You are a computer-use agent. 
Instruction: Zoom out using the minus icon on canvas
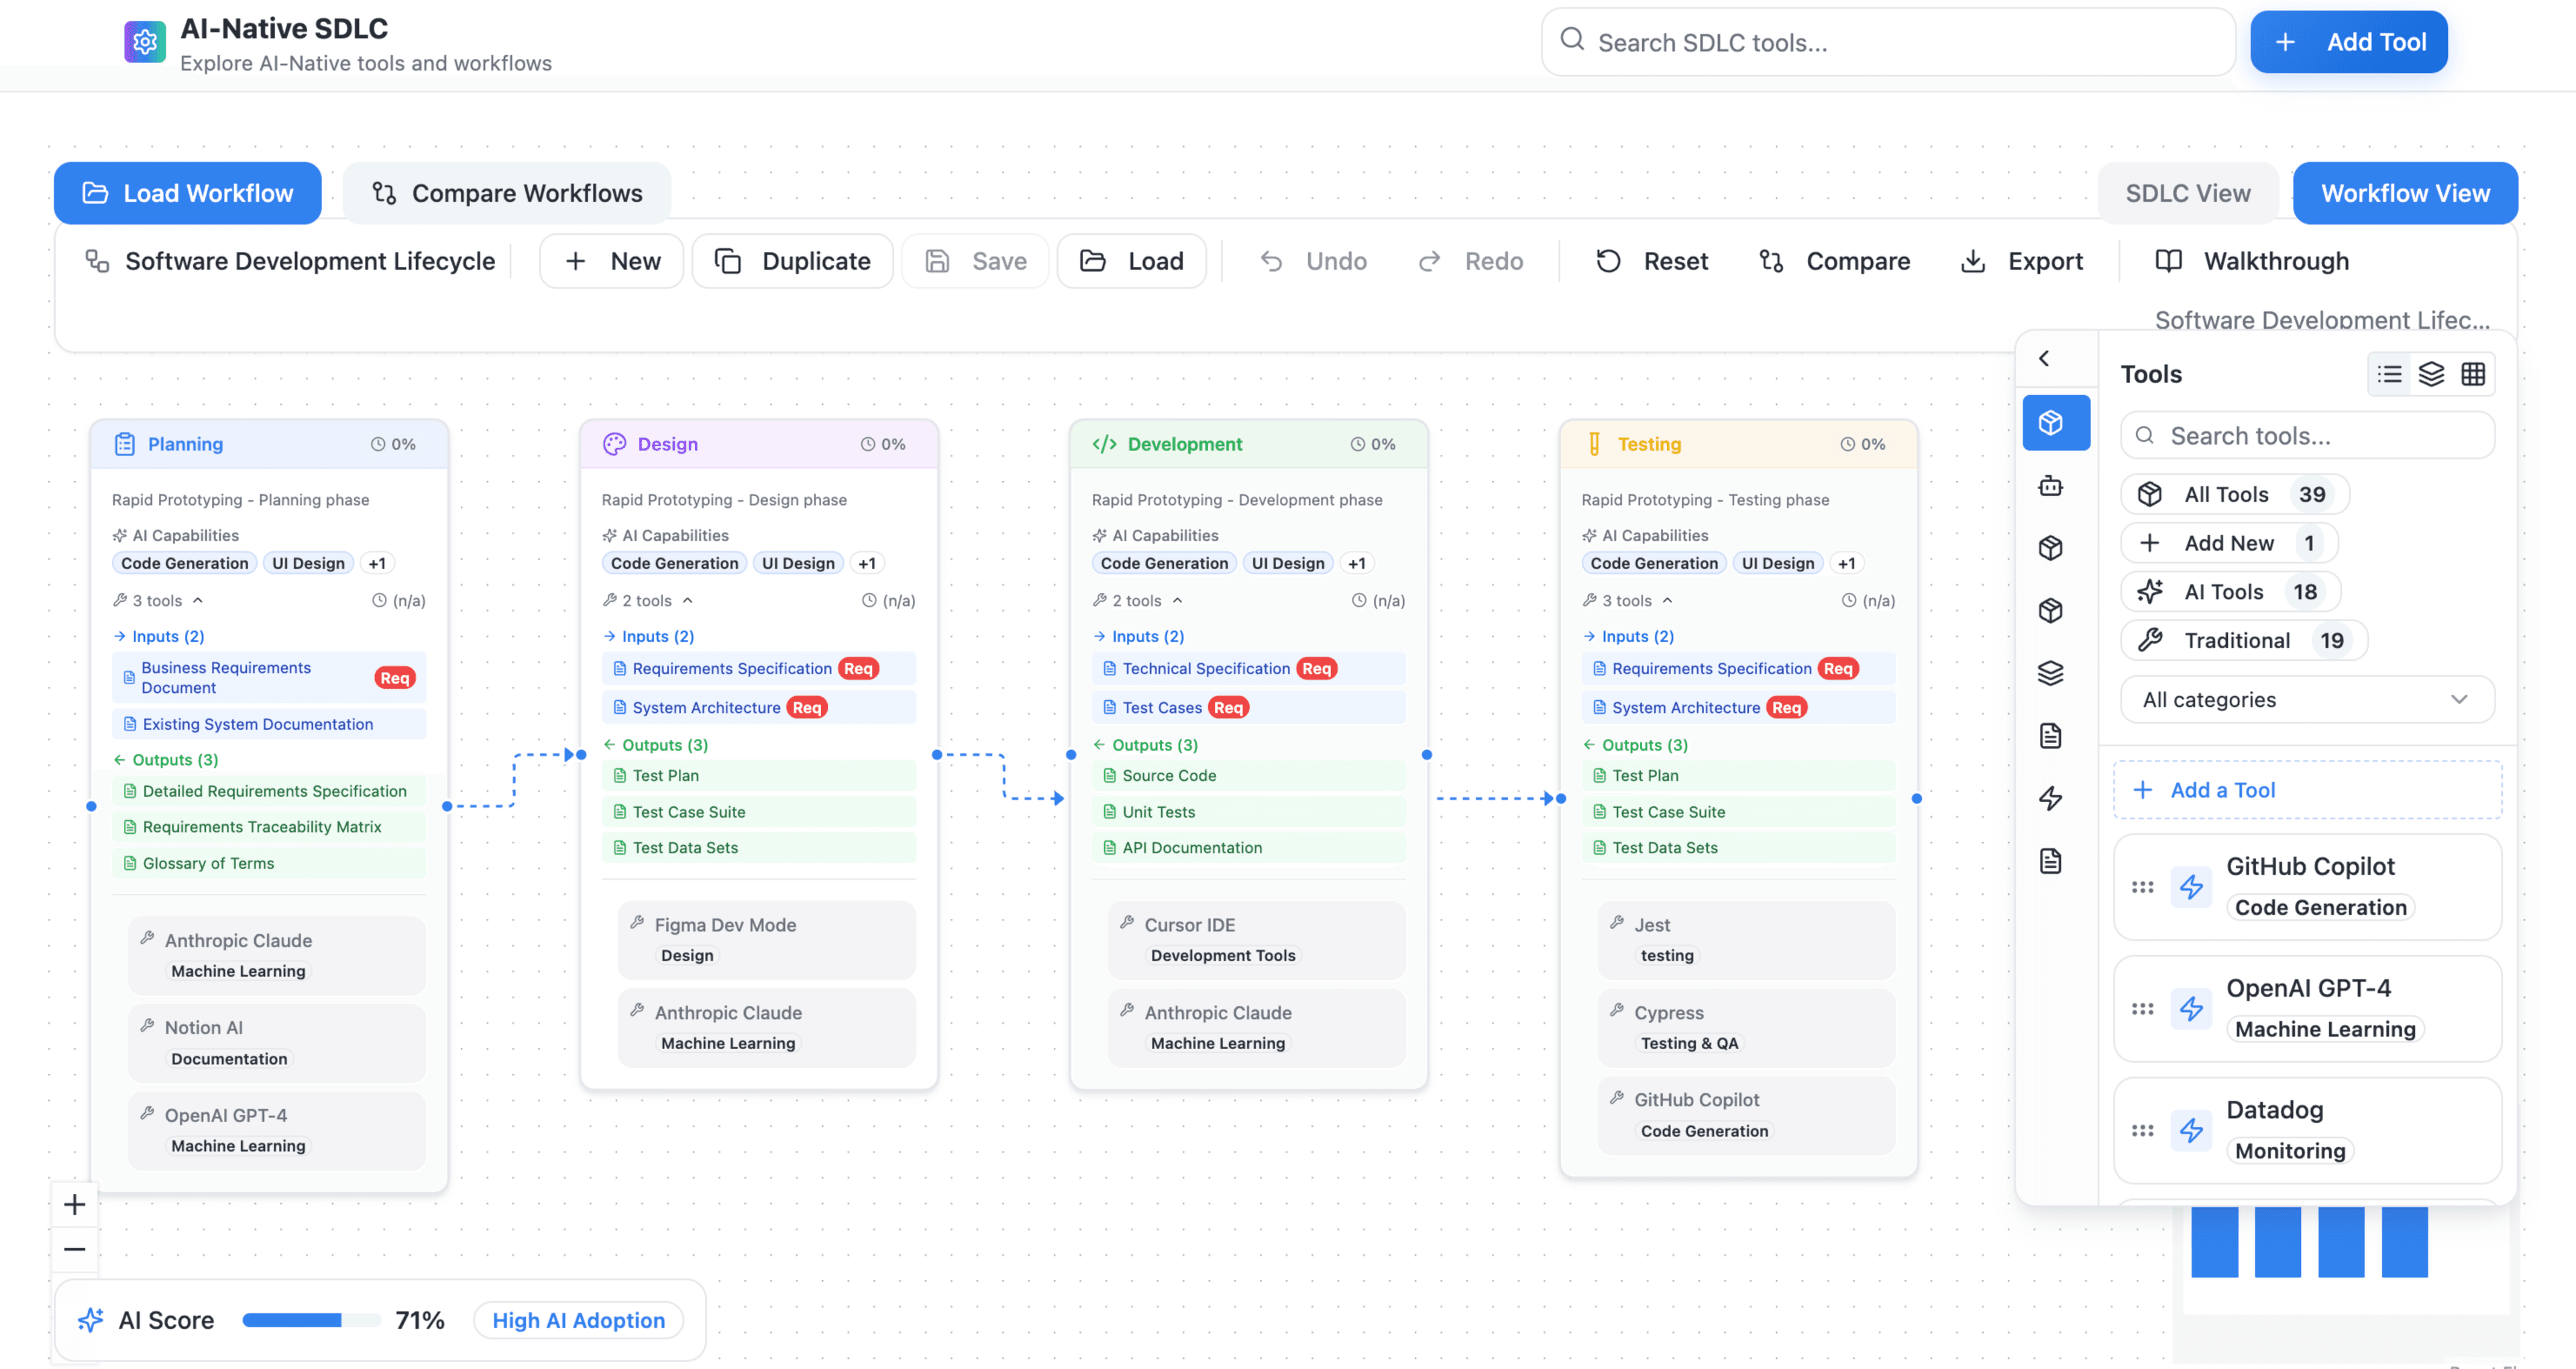tap(74, 1248)
